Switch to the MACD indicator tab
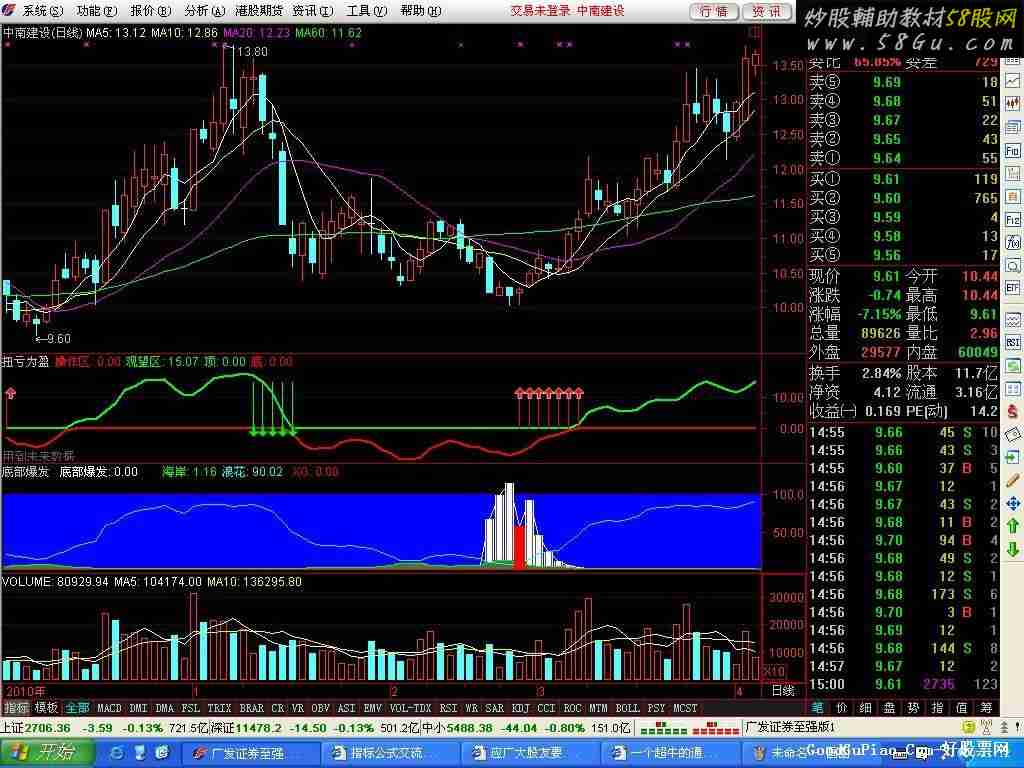This screenshot has width=1024, height=768. [109, 708]
